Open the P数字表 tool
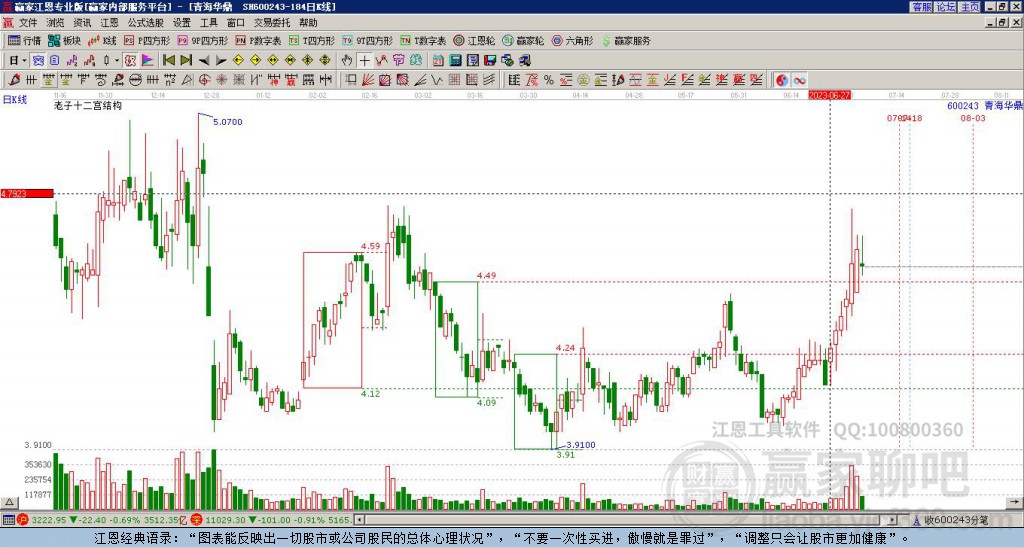 click(259, 40)
